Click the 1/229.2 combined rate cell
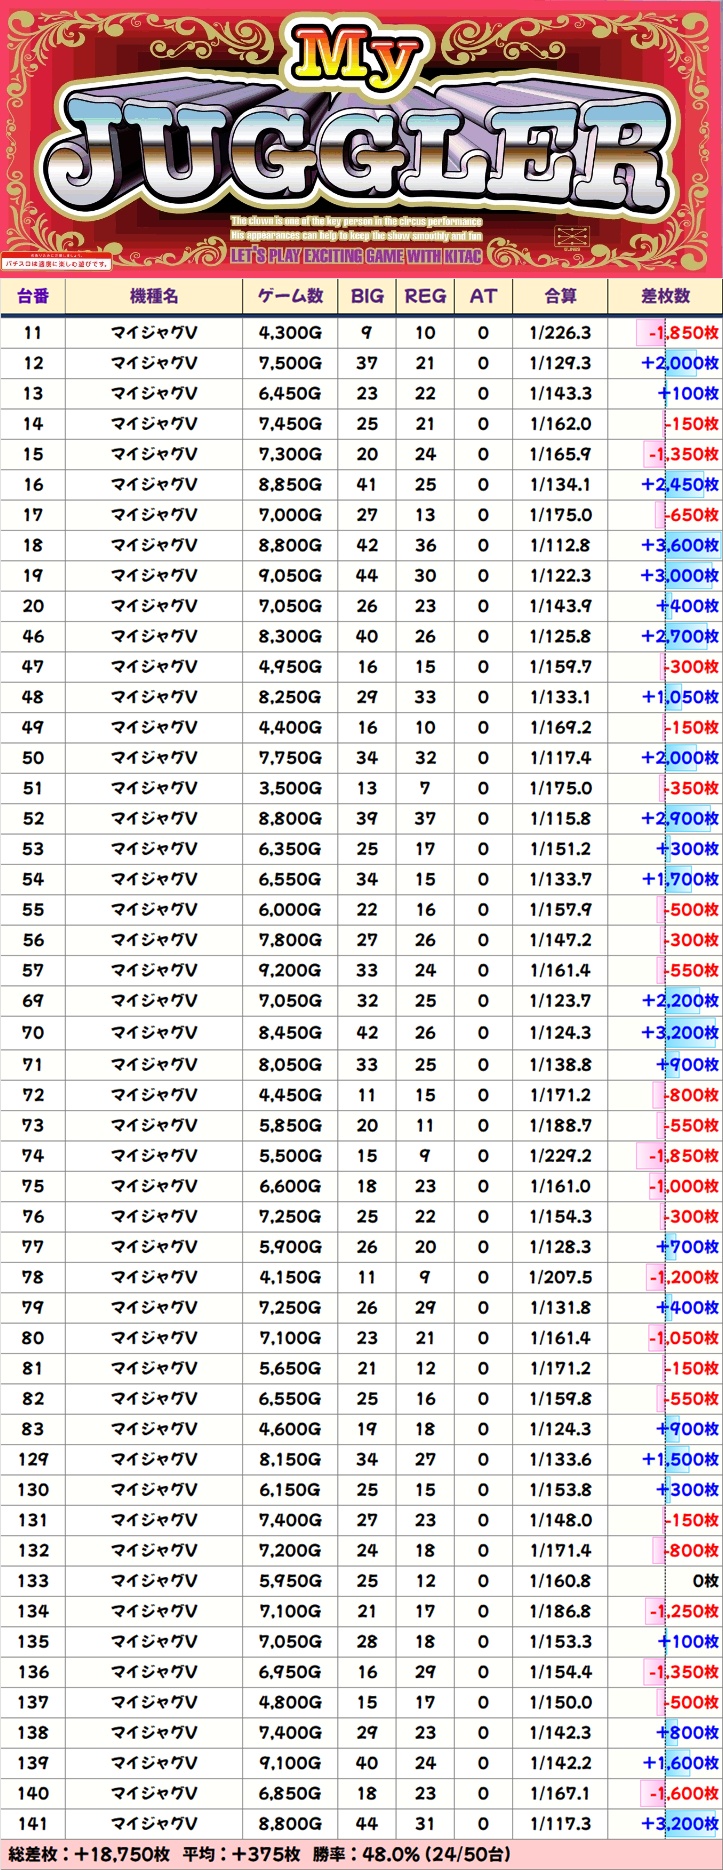The image size is (723, 1870). (560, 1156)
